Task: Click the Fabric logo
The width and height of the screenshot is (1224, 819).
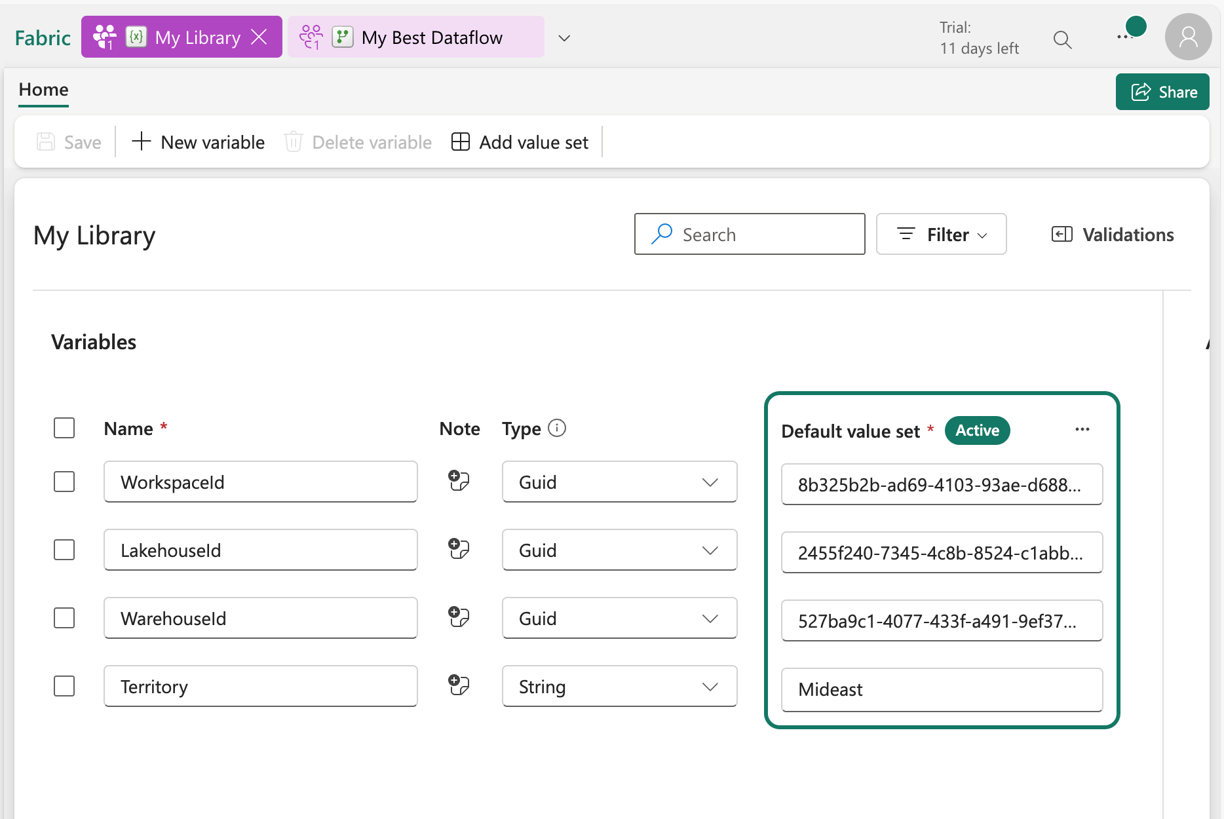Action: click(x=42, y=37)
